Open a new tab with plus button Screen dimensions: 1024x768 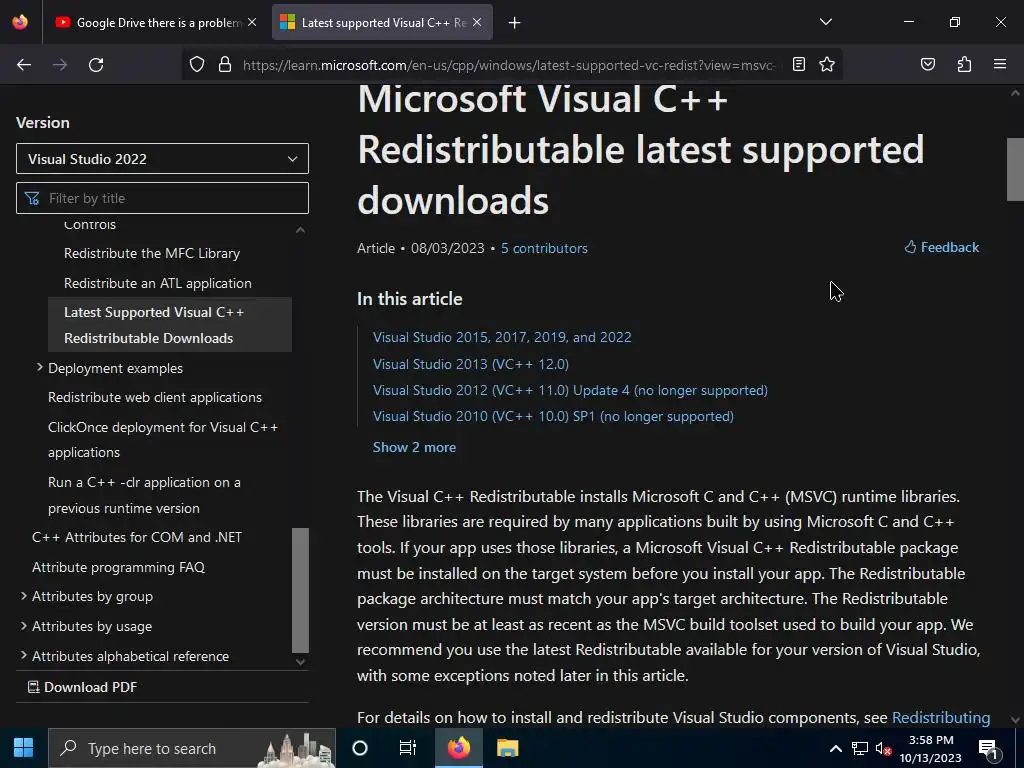click(515, 23)
